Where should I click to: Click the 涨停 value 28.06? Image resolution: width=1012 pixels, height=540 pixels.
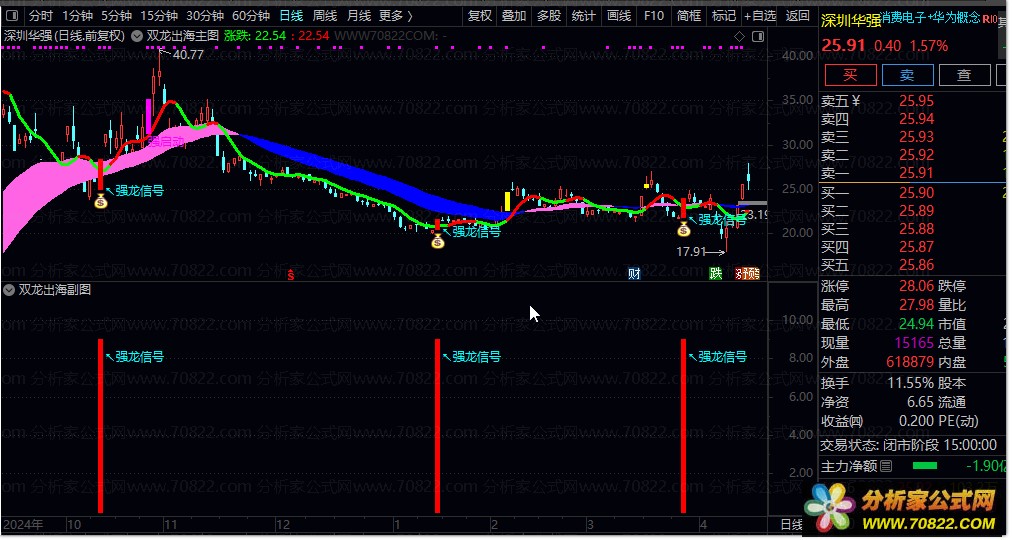[916, 286]
